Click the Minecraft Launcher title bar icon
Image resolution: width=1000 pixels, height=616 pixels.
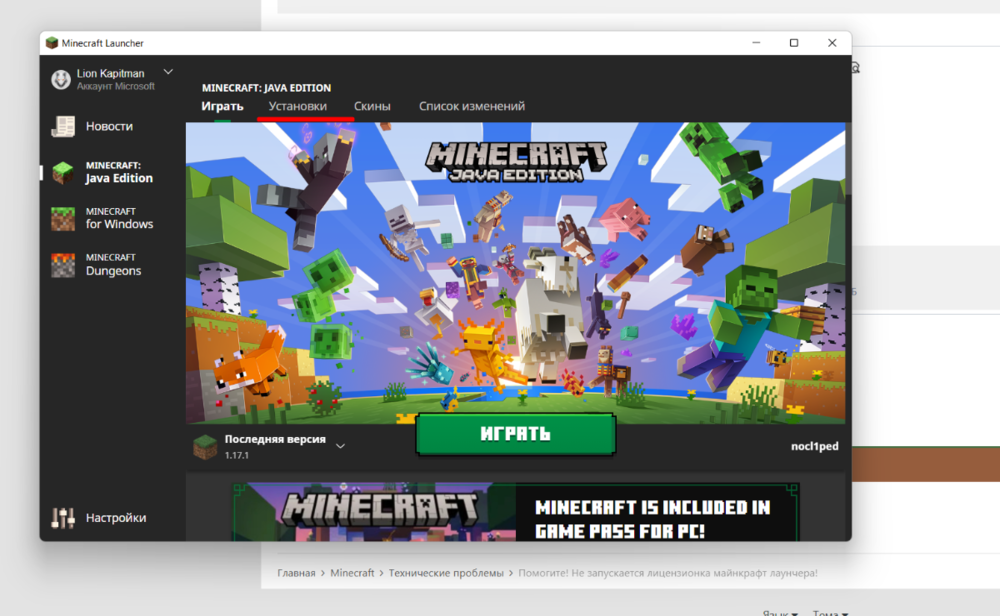(52, 43)
